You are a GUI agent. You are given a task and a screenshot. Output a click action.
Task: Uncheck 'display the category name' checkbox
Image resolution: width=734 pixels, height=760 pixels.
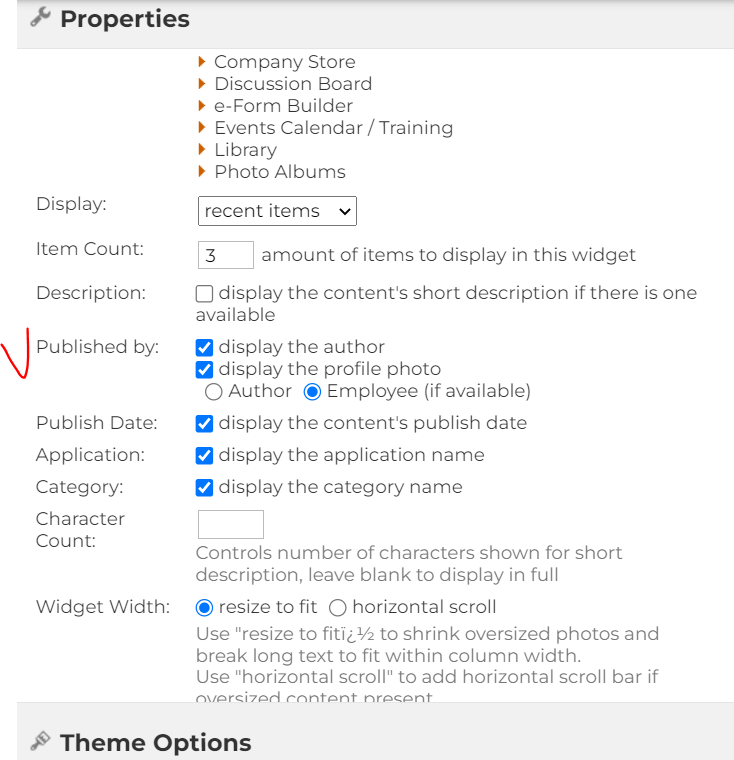[204, 488]
